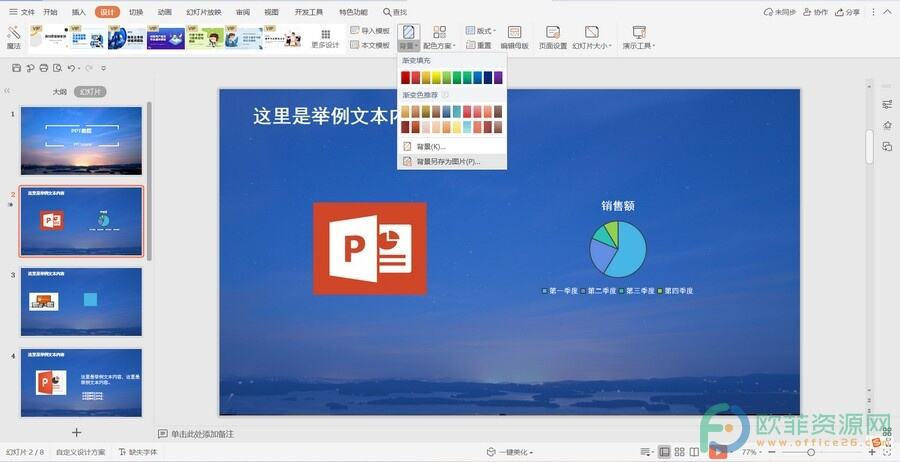
Task: Select slide 4 thumbnail
Action: [x=82, y=383]
